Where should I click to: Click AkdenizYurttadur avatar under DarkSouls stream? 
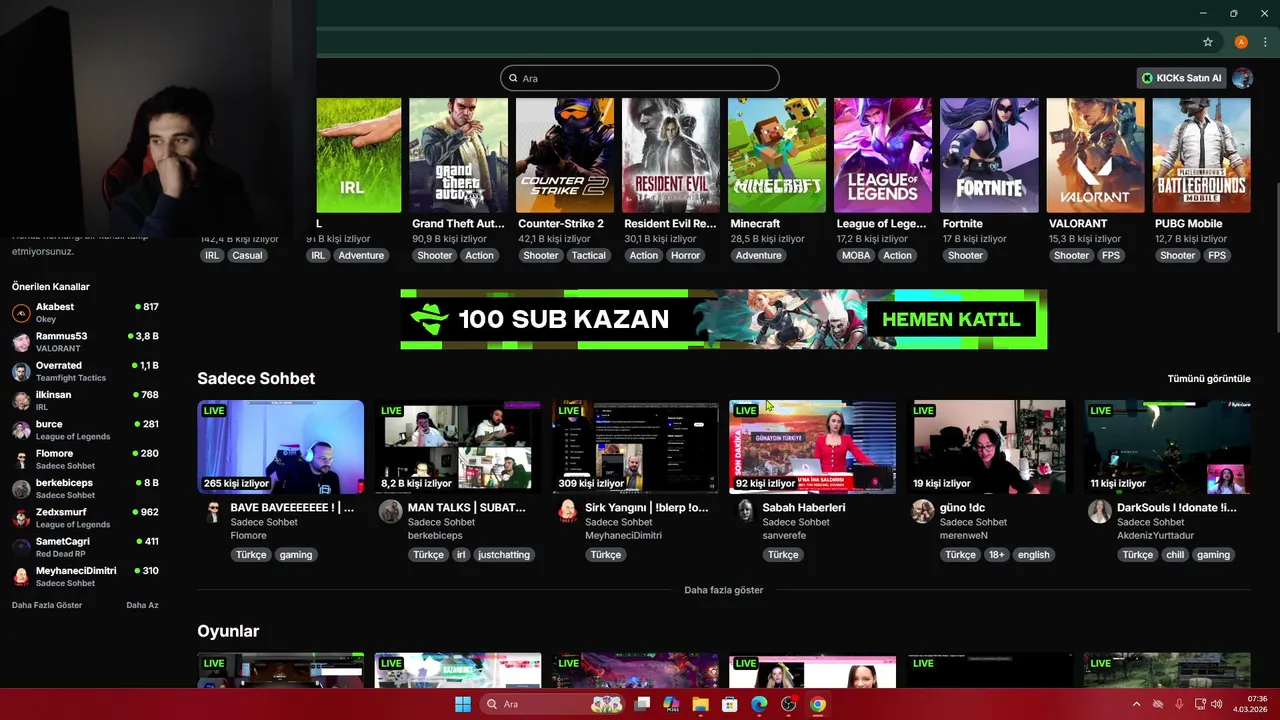click(1100, 512)
